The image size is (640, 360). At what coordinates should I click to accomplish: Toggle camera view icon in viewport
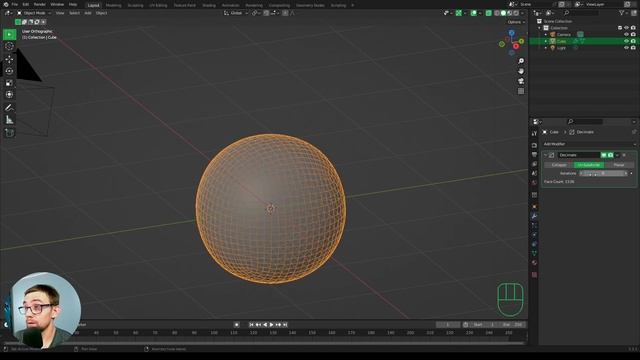(x=521, y=81)
